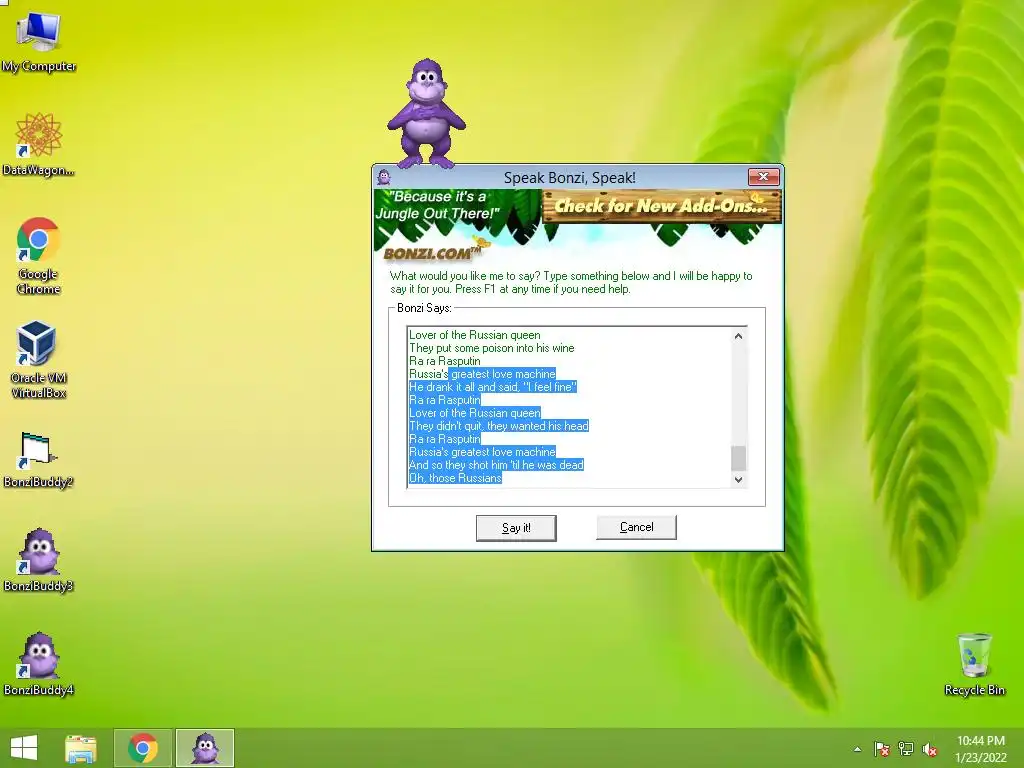Viewport: 1024px width, 768px height.
Task: Open the Windows Start button
Action: [24, 748]
